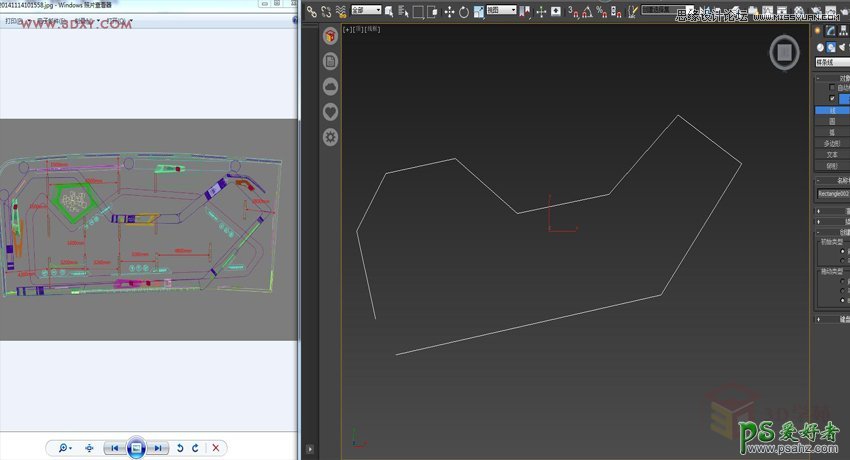
Task: Click the gear icon in viewport sidebar
Action: 331,137
